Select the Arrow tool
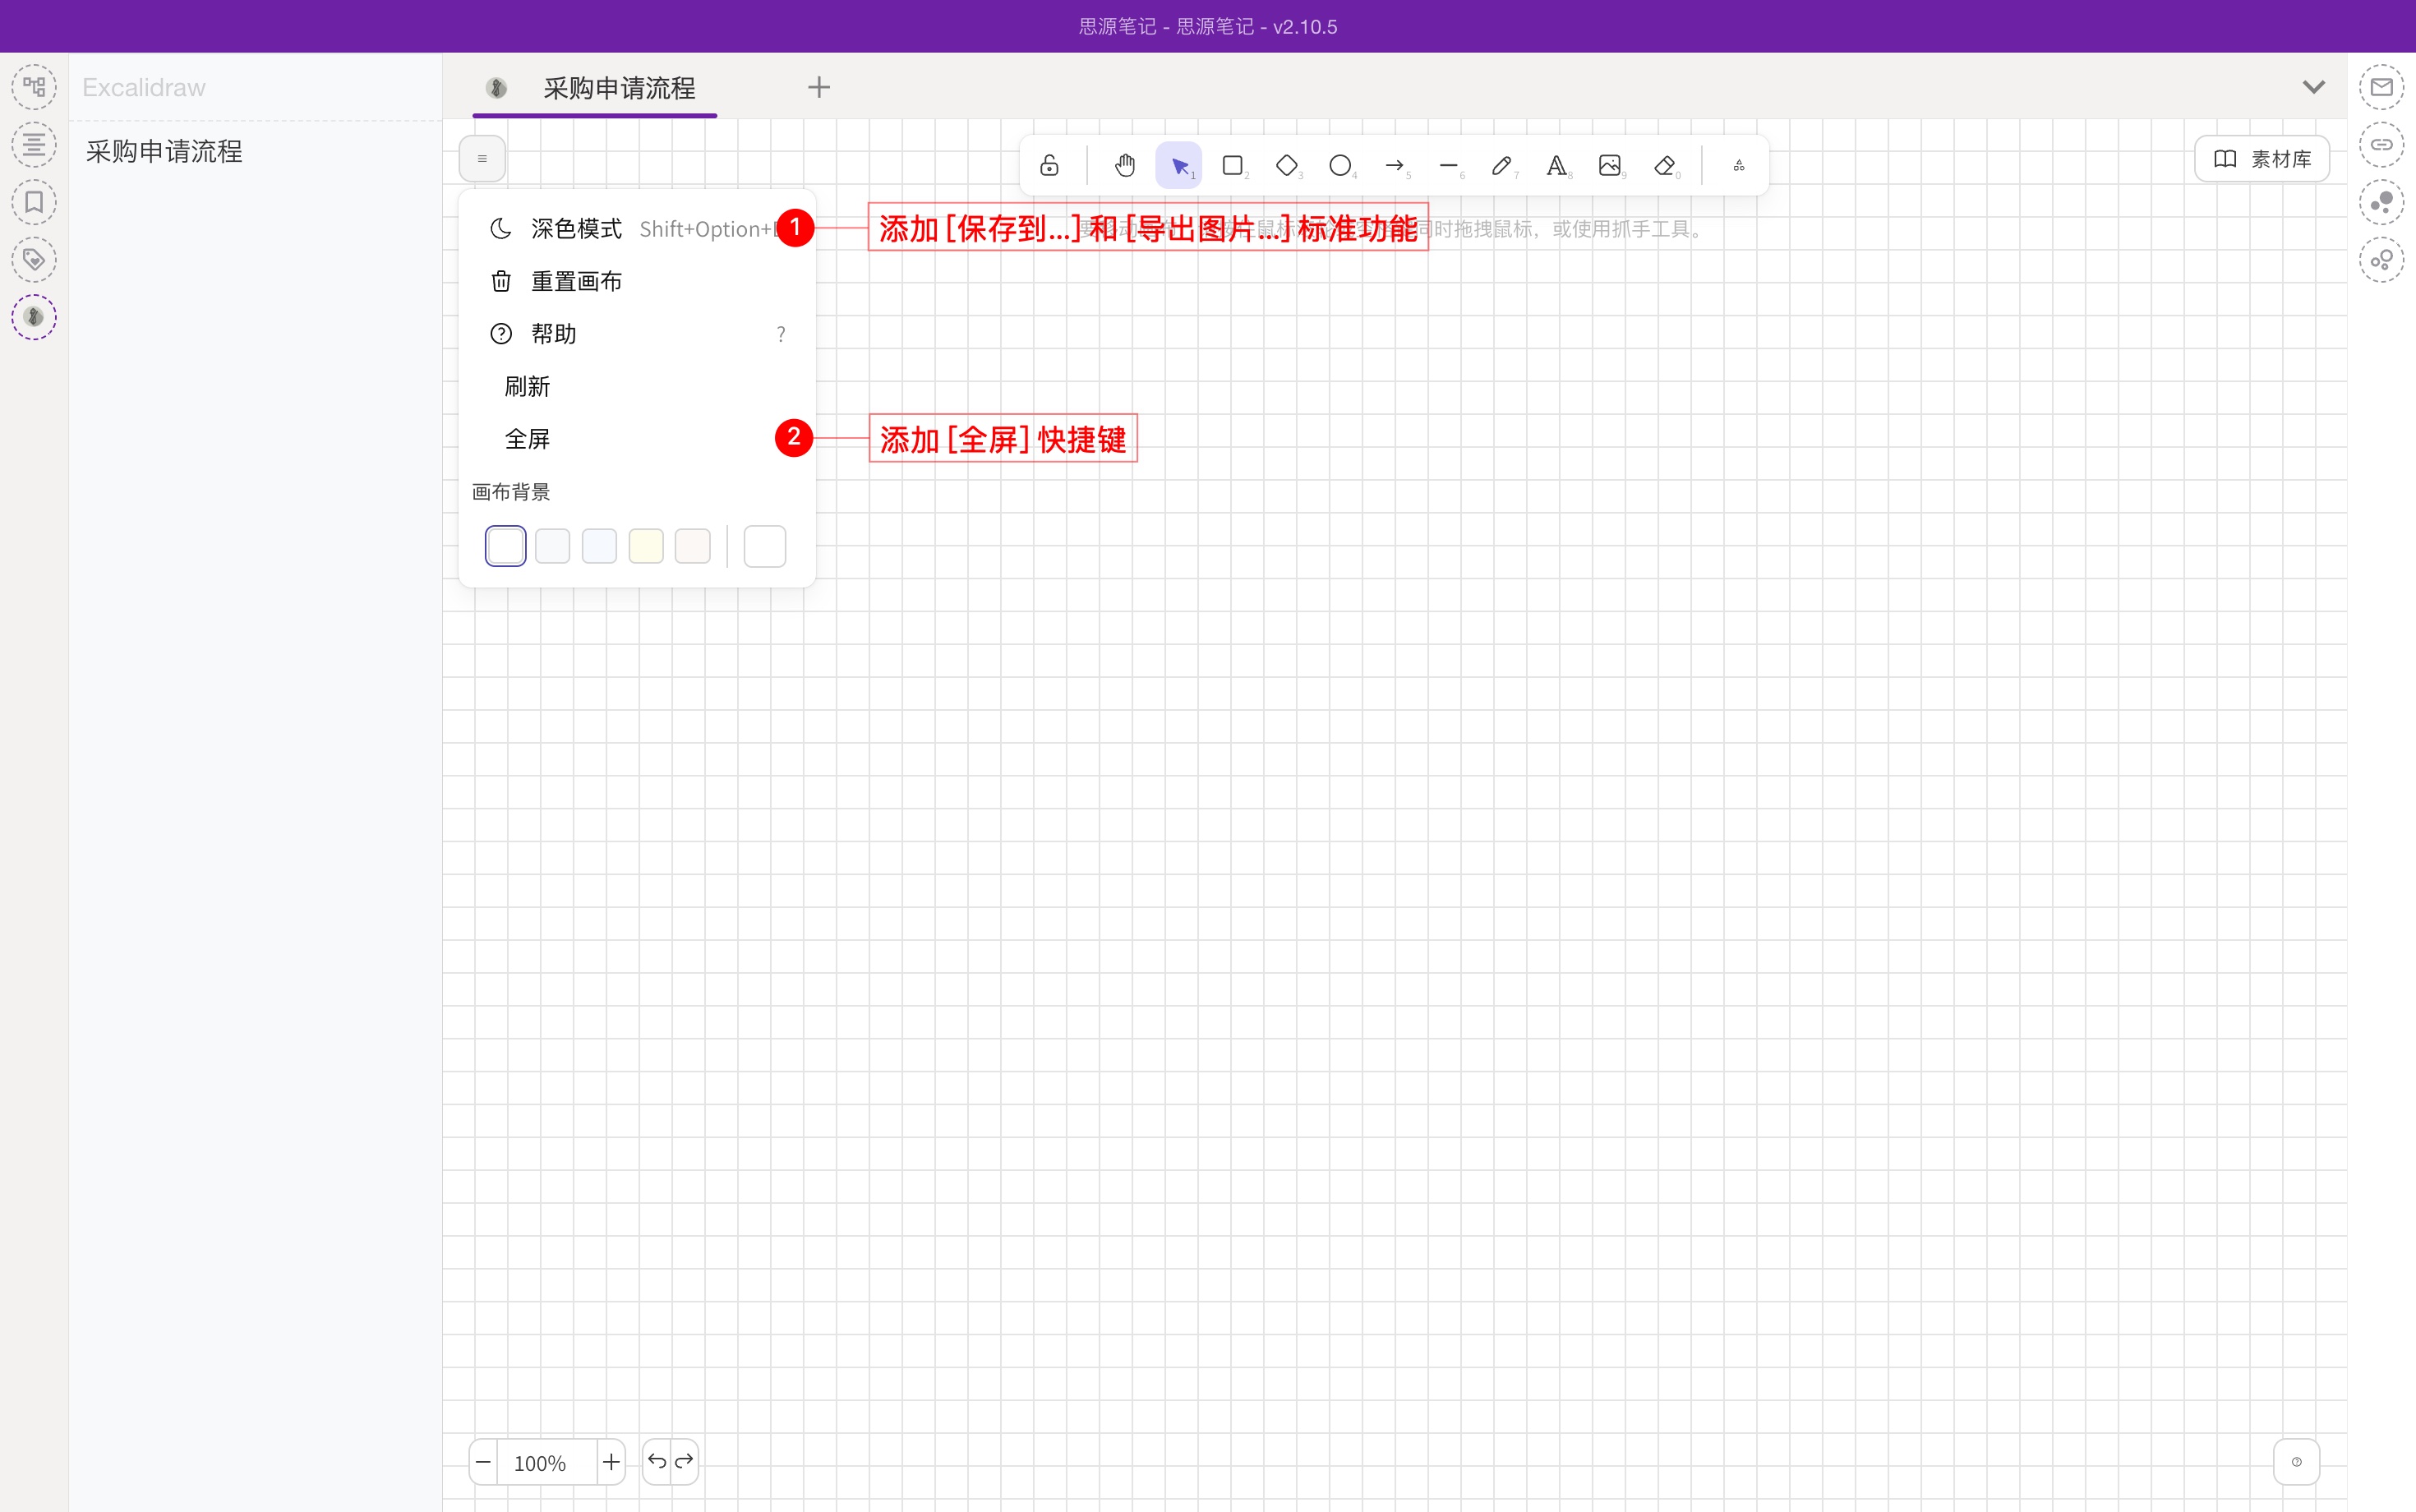This screenshot has width=2416, height=1512. click(x=1394, y=165)
